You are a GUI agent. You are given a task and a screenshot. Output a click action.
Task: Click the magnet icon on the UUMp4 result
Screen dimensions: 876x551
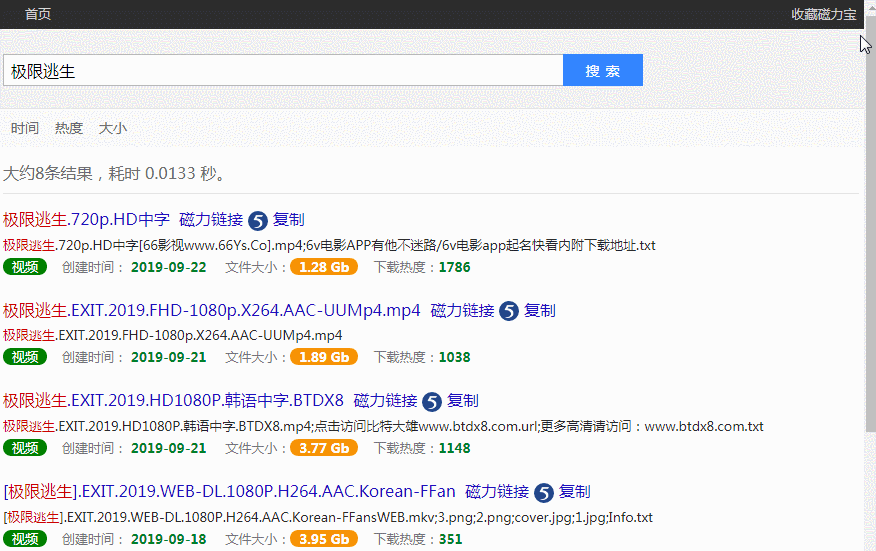pos(509,312)
